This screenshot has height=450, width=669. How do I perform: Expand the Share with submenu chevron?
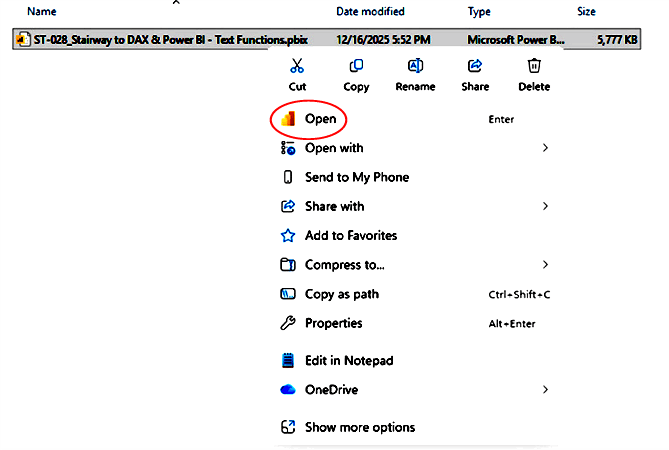click(545, 206)
